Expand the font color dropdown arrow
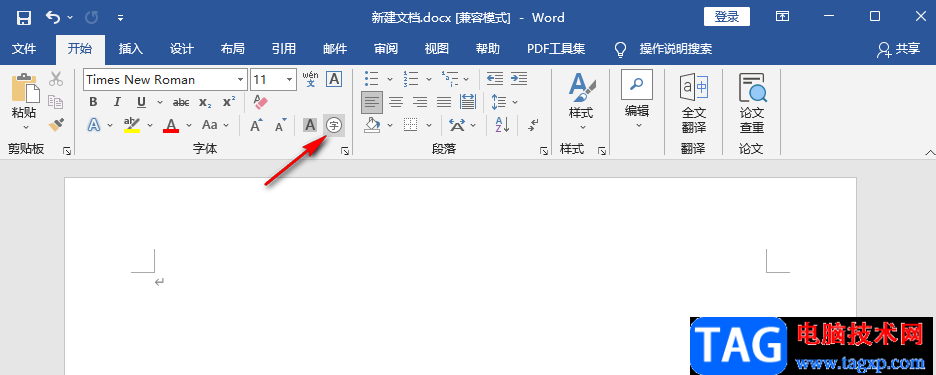936x375 pixels. (189, 125)
